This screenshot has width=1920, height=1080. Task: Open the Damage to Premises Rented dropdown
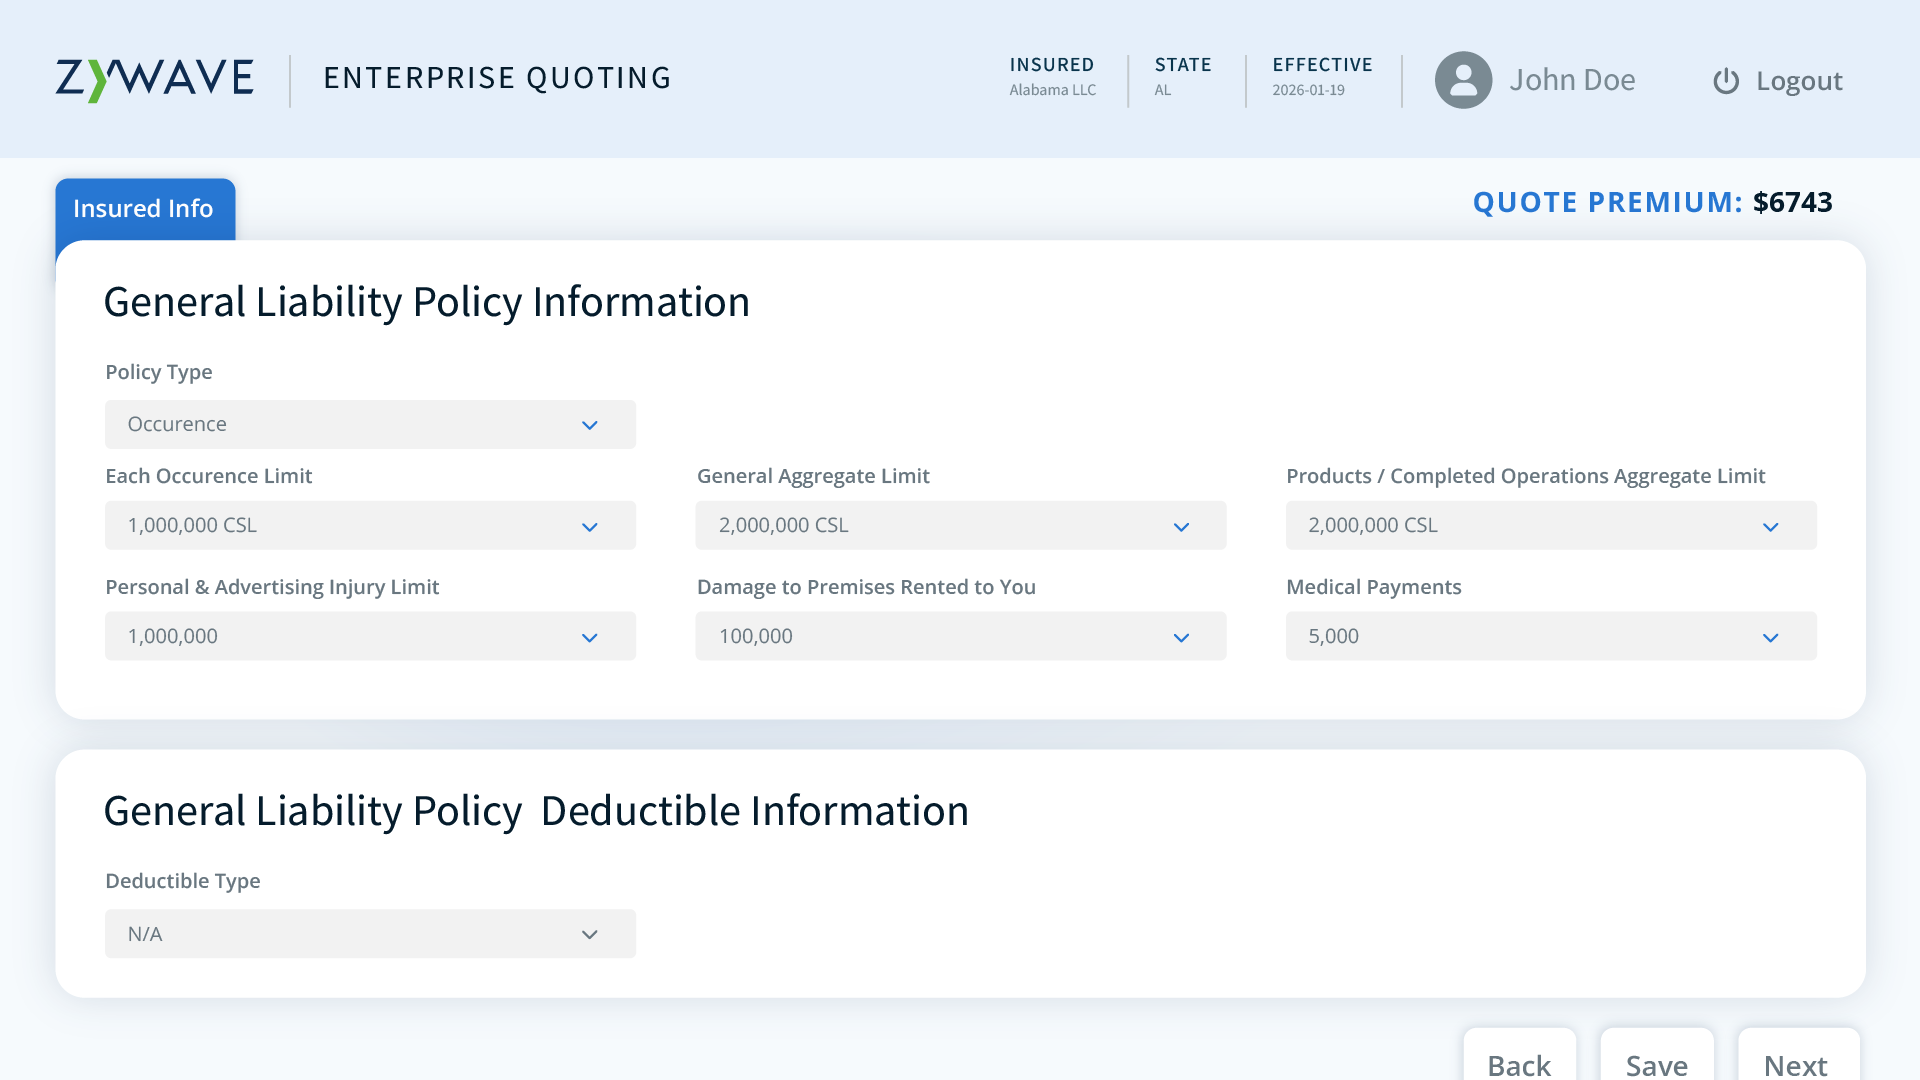[961, 636]
